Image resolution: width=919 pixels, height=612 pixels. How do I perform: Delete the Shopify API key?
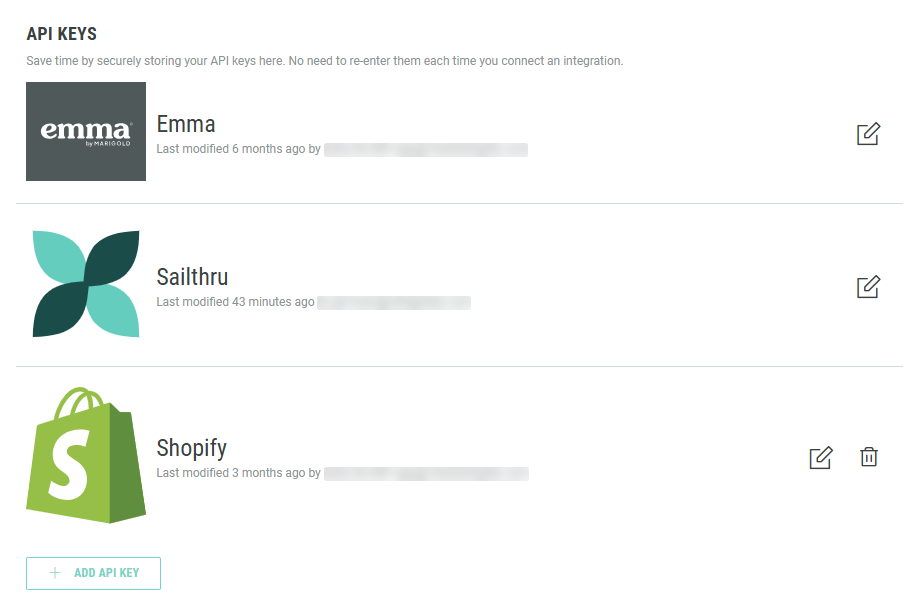(869, 457)
